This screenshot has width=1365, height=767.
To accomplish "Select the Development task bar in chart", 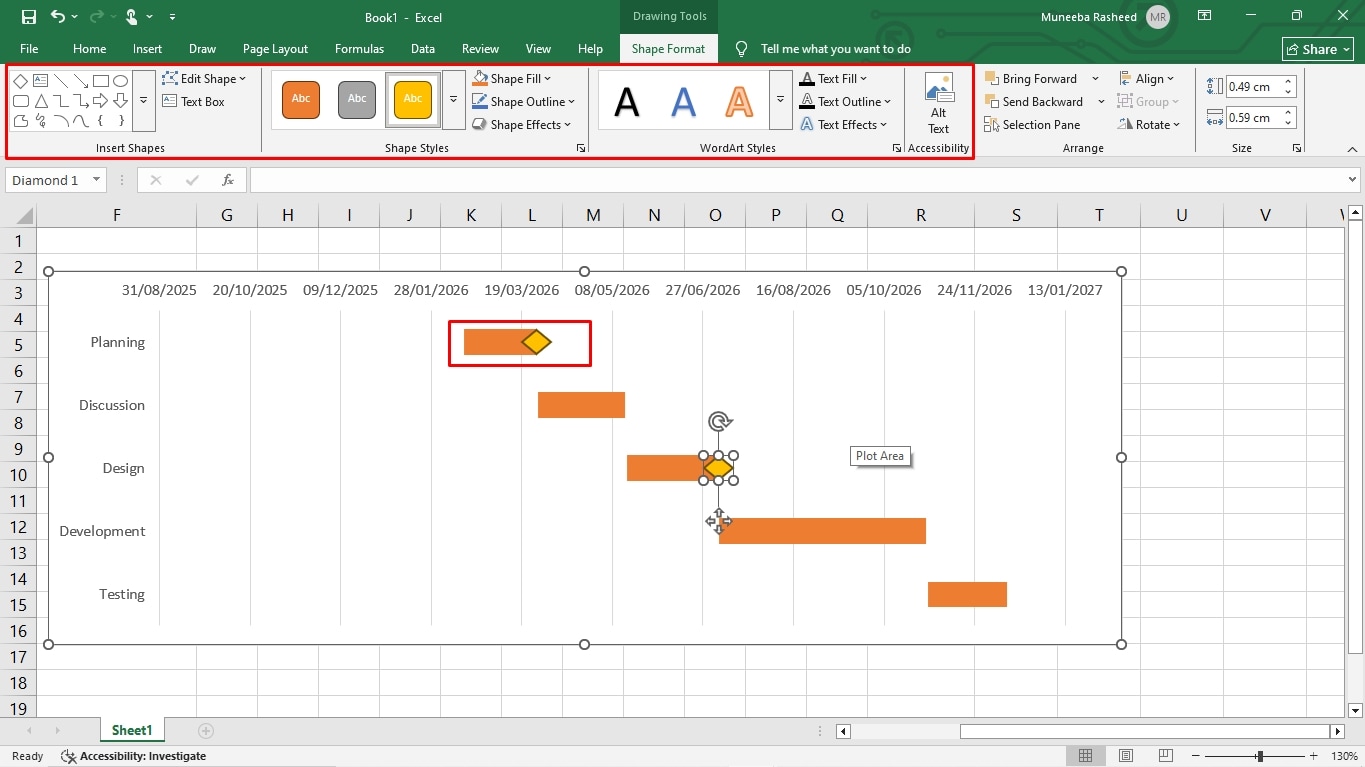I will tap(823, 531).
